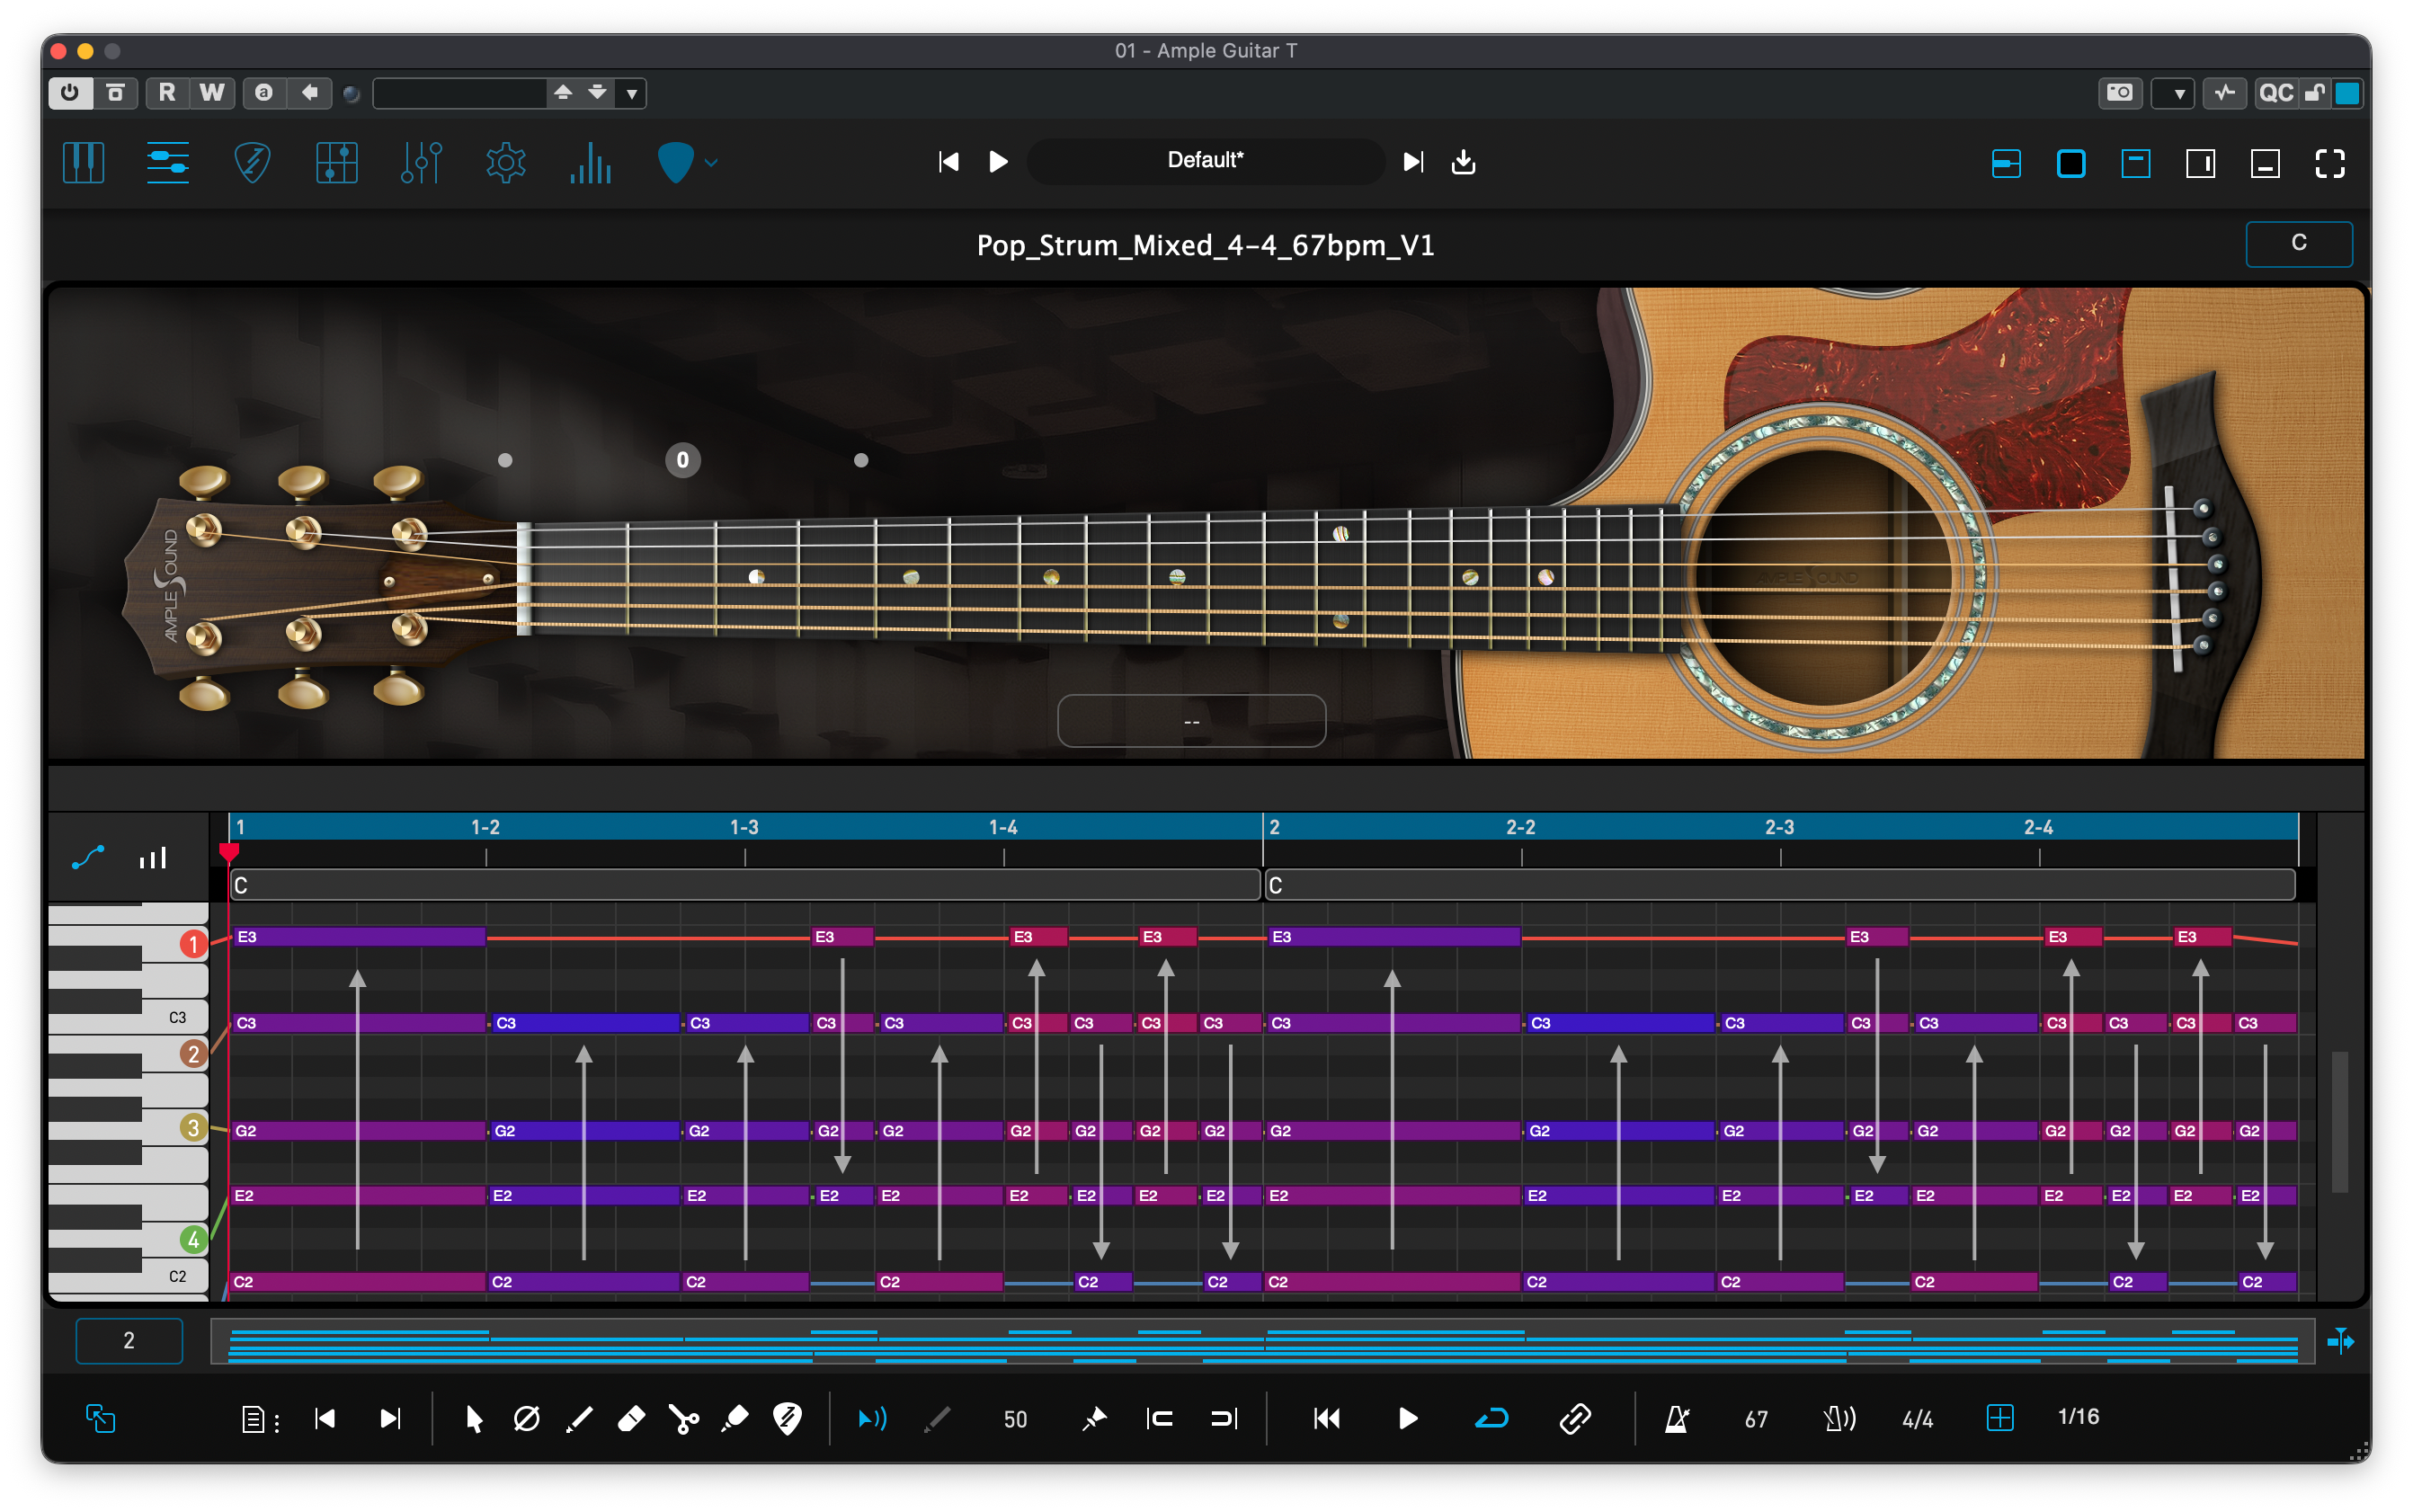2413x1512 pixels.
Task: Click the bar count field showing 2
Action: (129, 1341)
